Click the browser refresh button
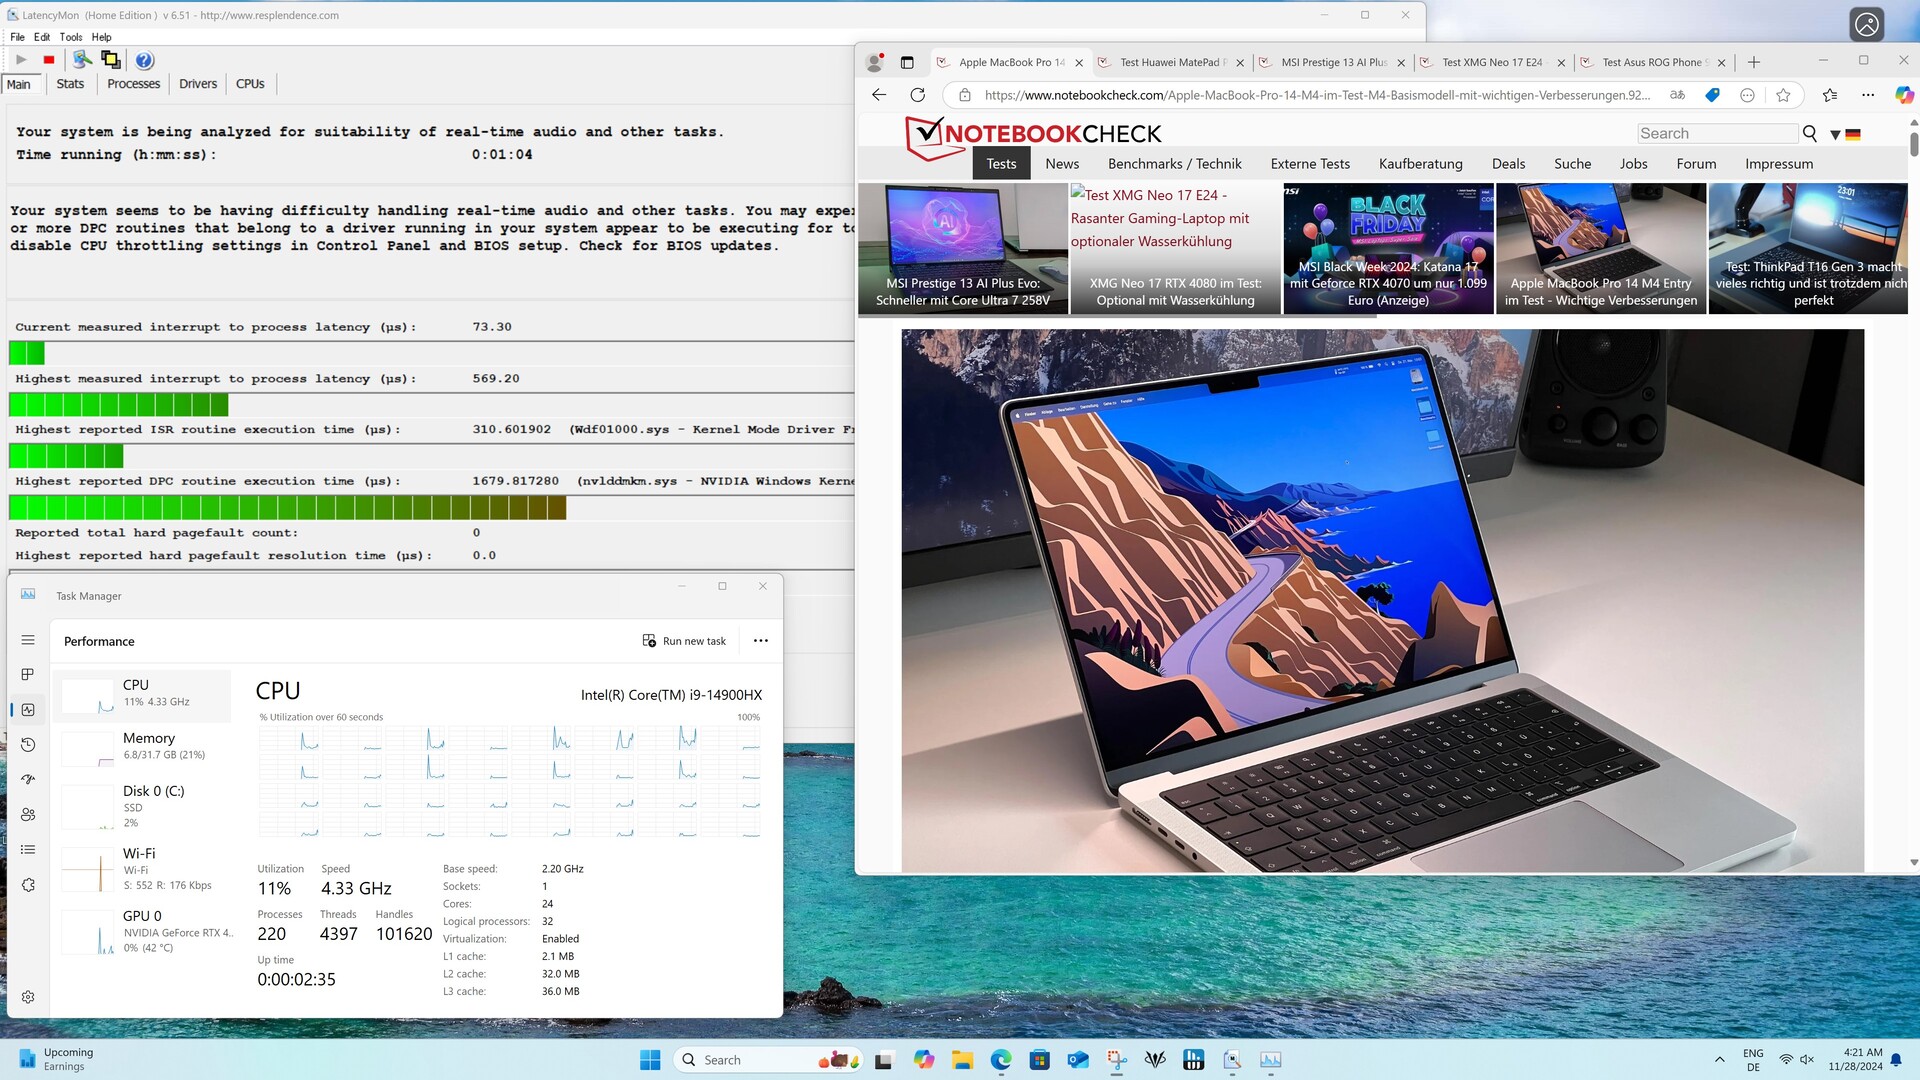The image size is (1920, 1080). pos(917,95)
